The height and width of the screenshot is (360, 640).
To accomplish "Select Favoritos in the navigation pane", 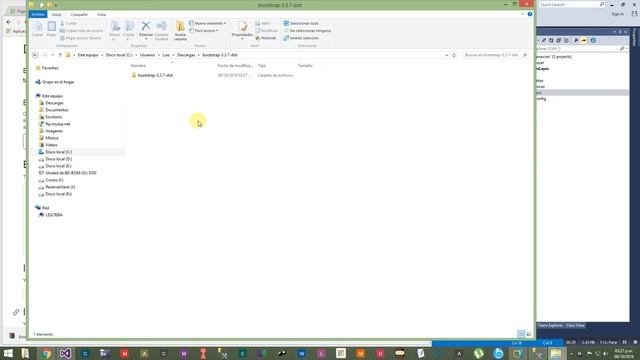I will click(50, 68).
